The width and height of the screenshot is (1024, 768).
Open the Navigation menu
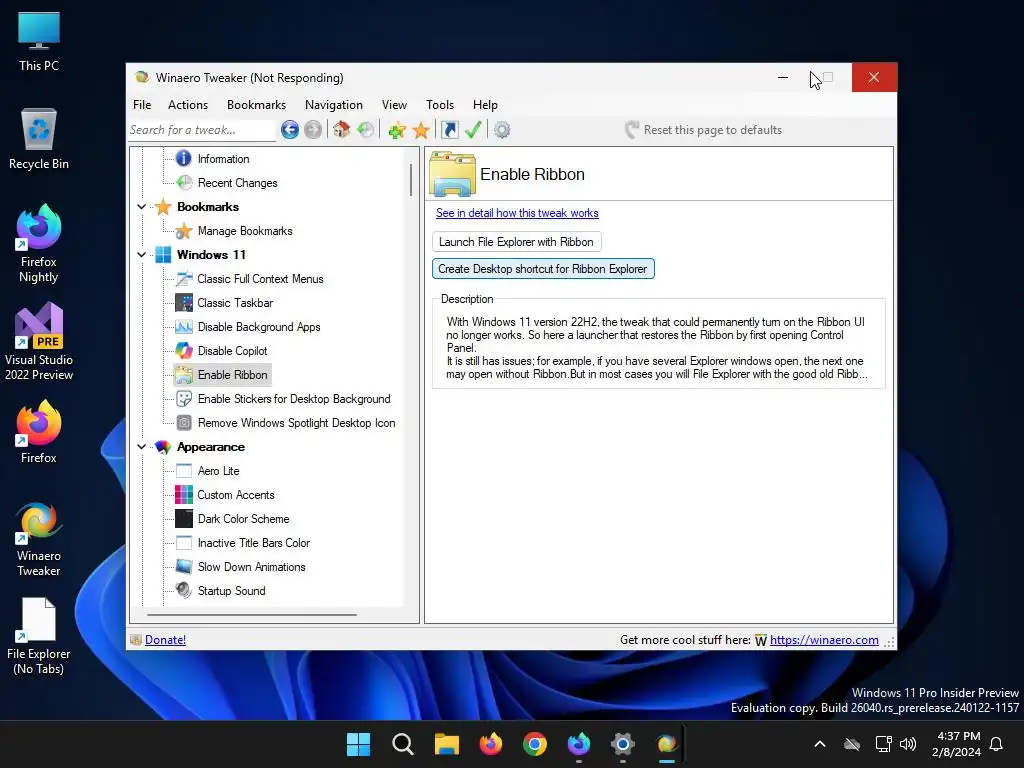[334, 104]
